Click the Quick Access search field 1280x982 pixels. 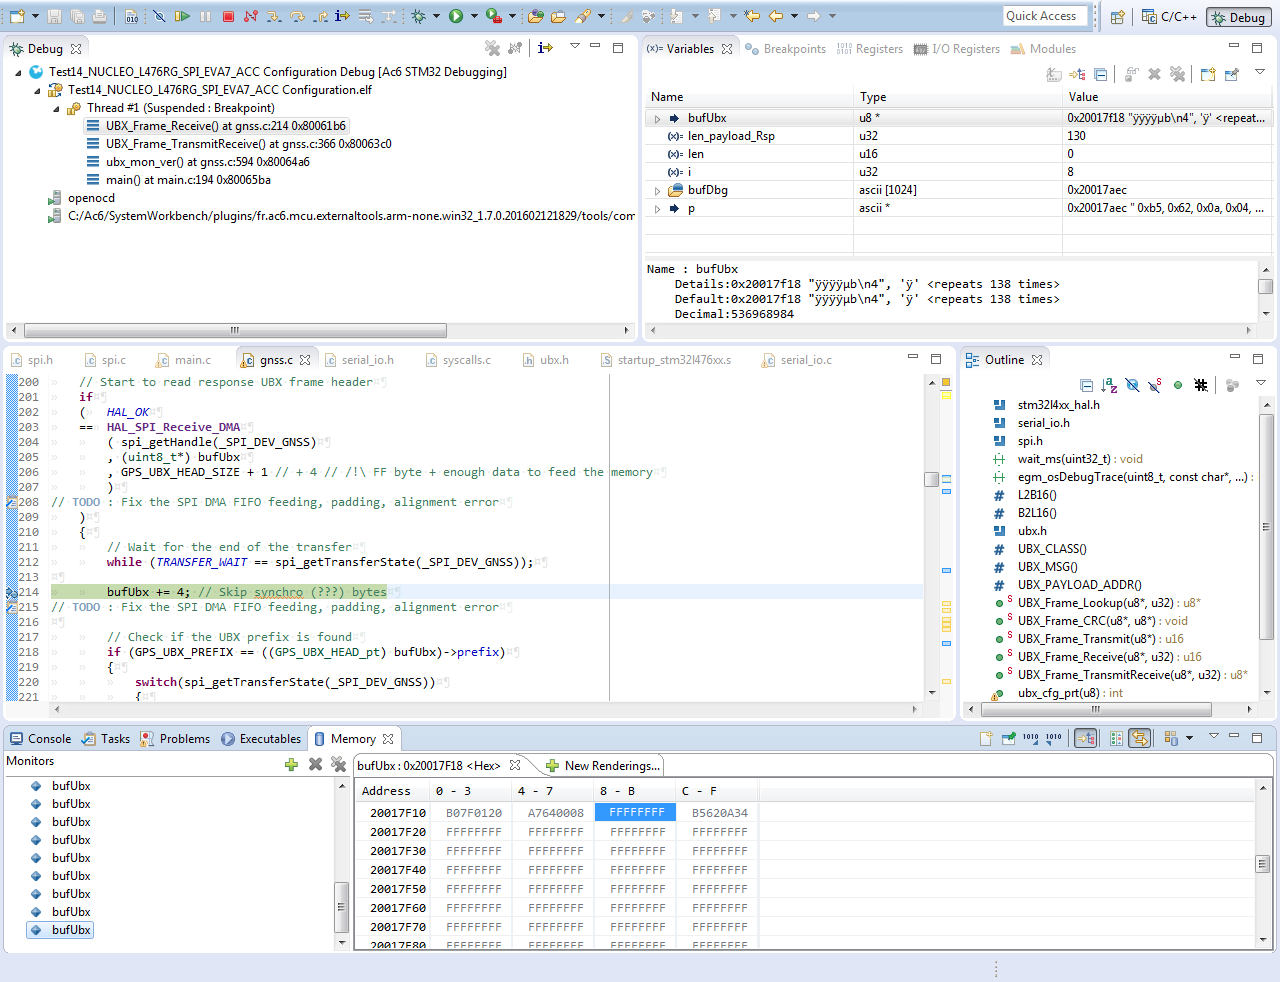pyautogui.click(x=1041, y=16)
